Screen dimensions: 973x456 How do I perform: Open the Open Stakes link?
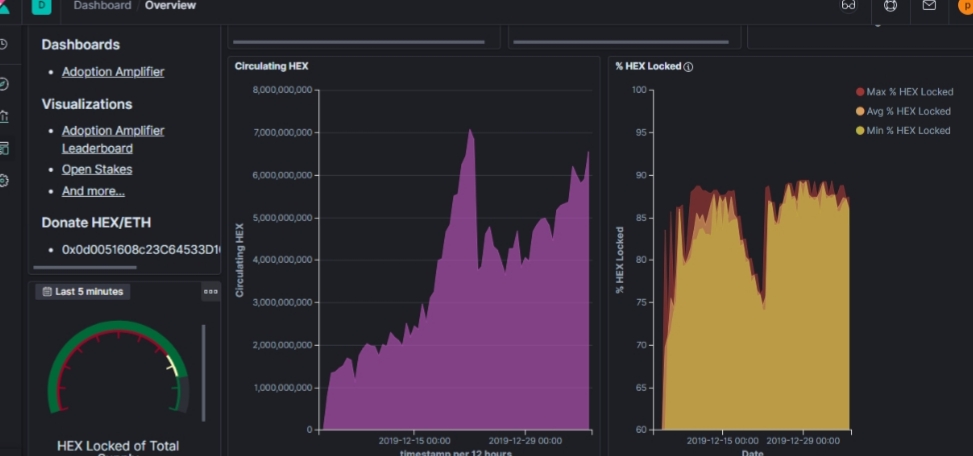(97, 169)
